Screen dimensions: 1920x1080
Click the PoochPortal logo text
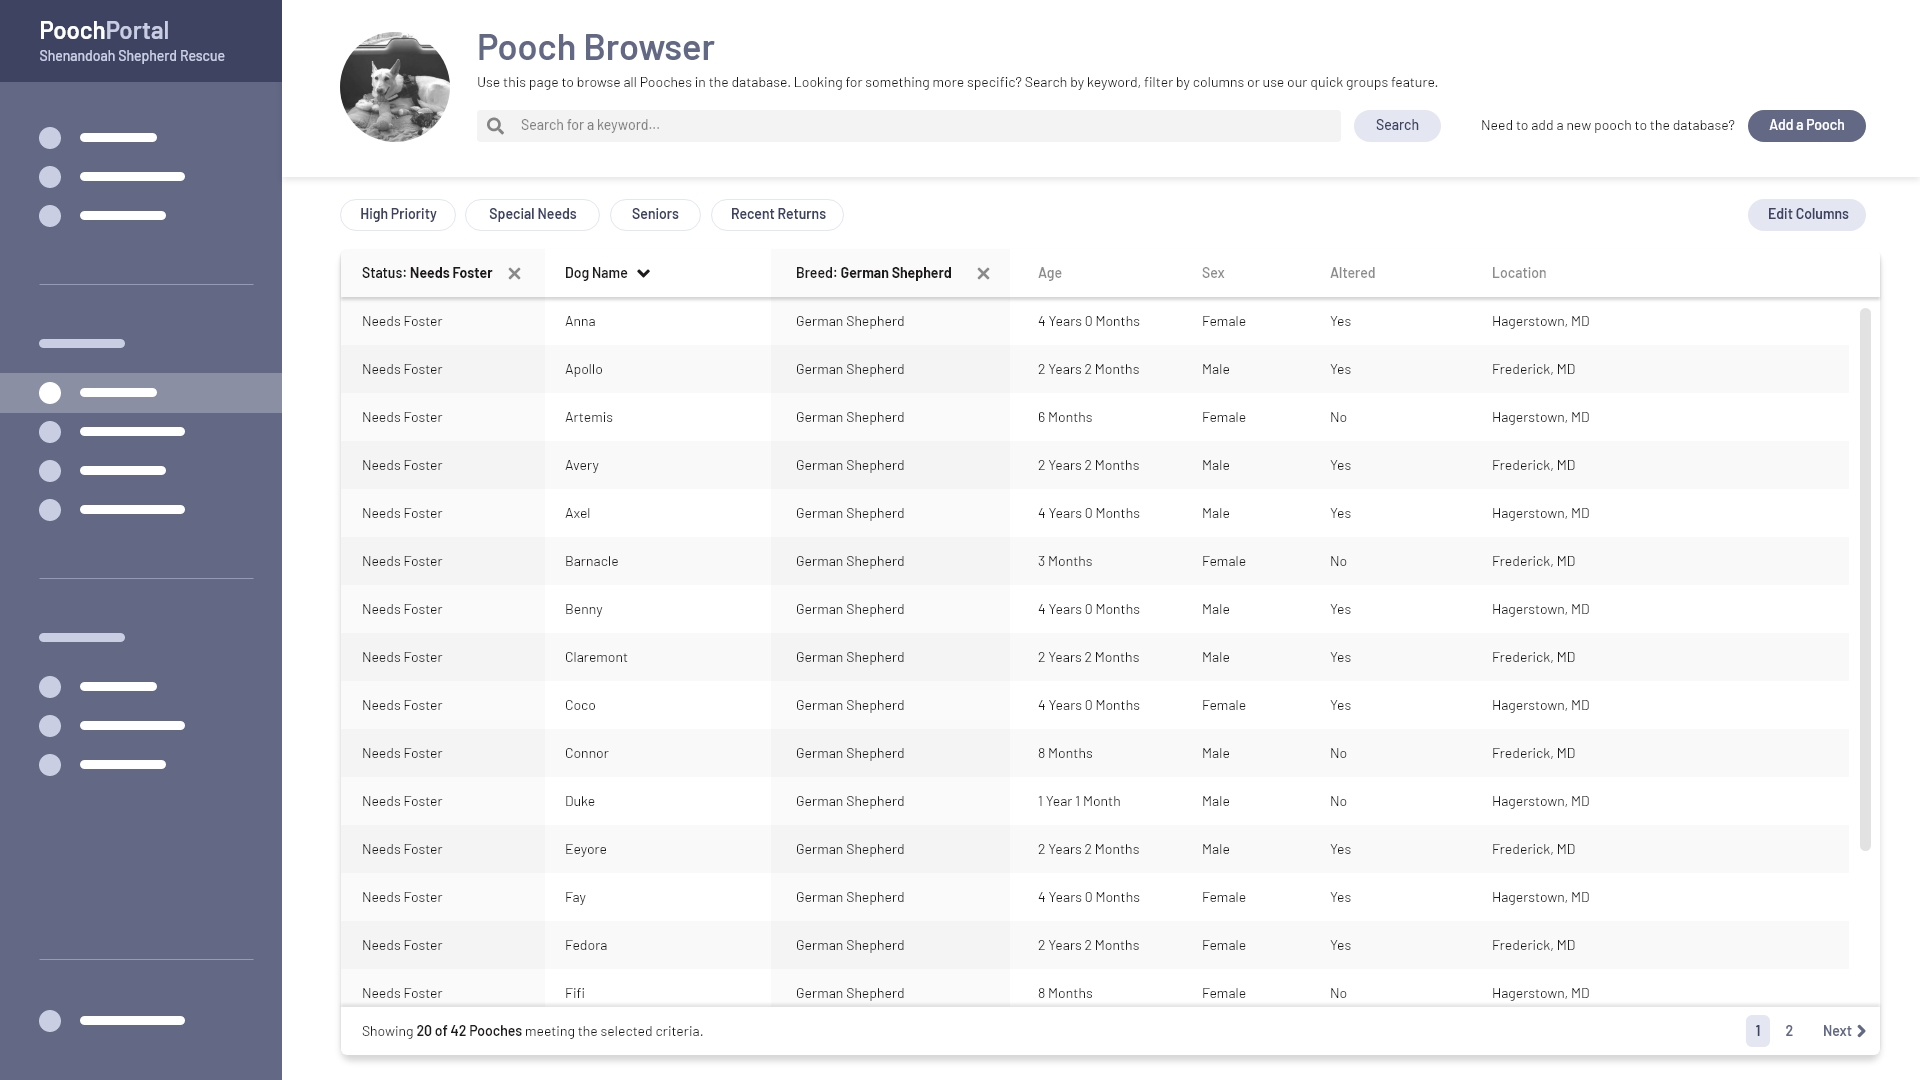(x=104, y=31)
